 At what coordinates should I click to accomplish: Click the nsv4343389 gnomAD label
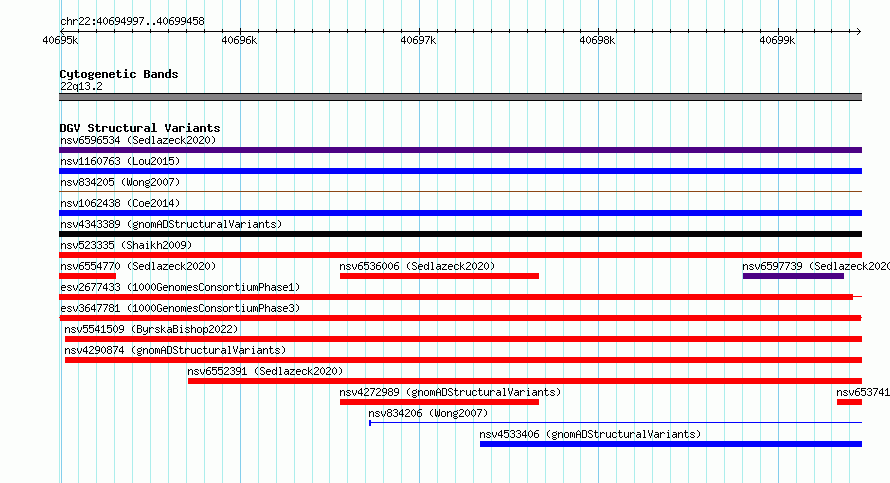click(x=171, y=224)
